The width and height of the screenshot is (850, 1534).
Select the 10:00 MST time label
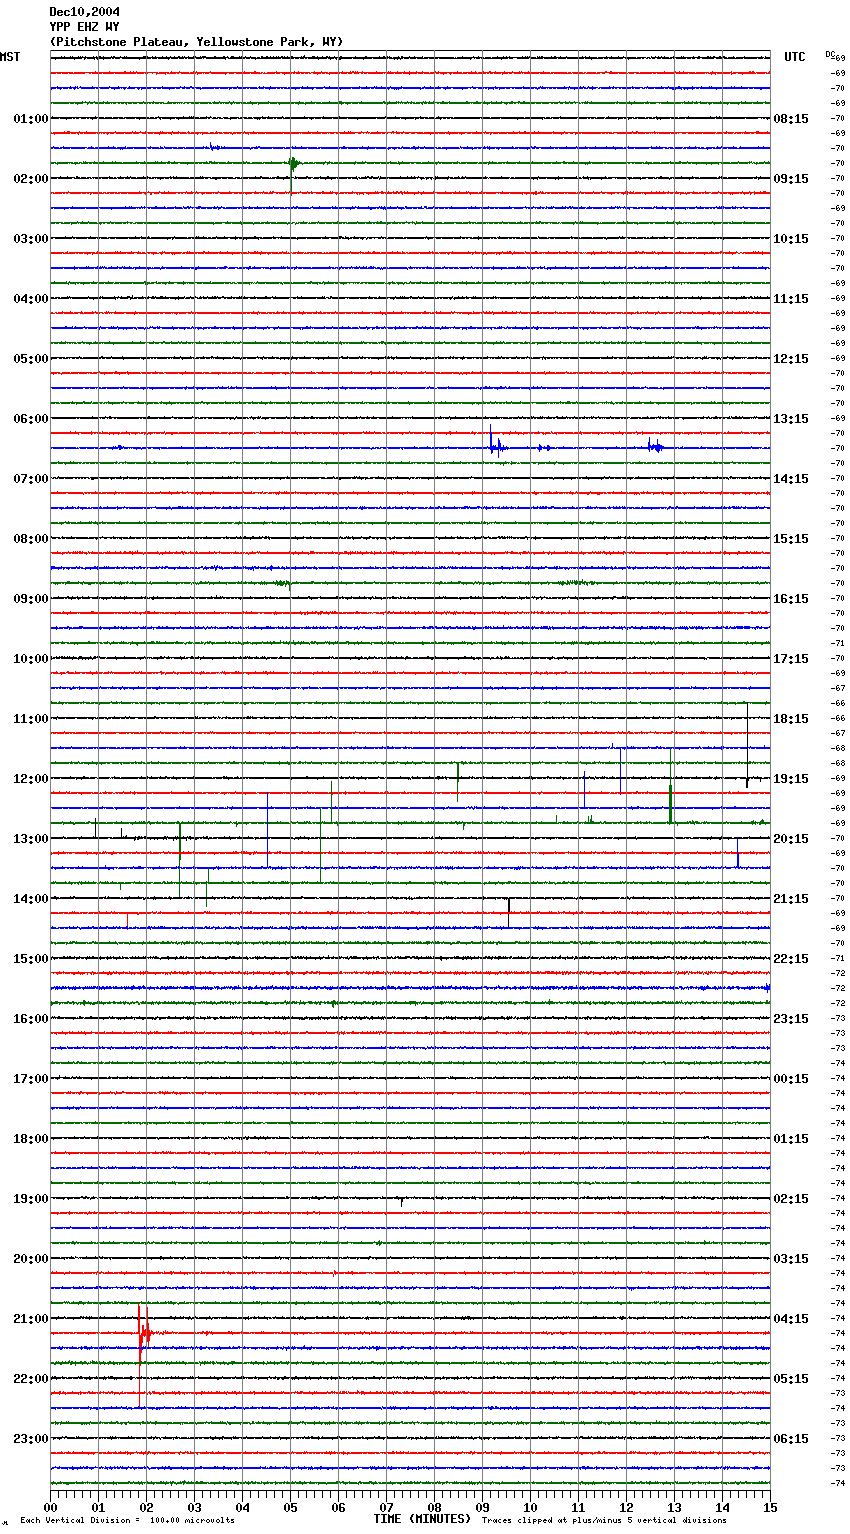31,659
